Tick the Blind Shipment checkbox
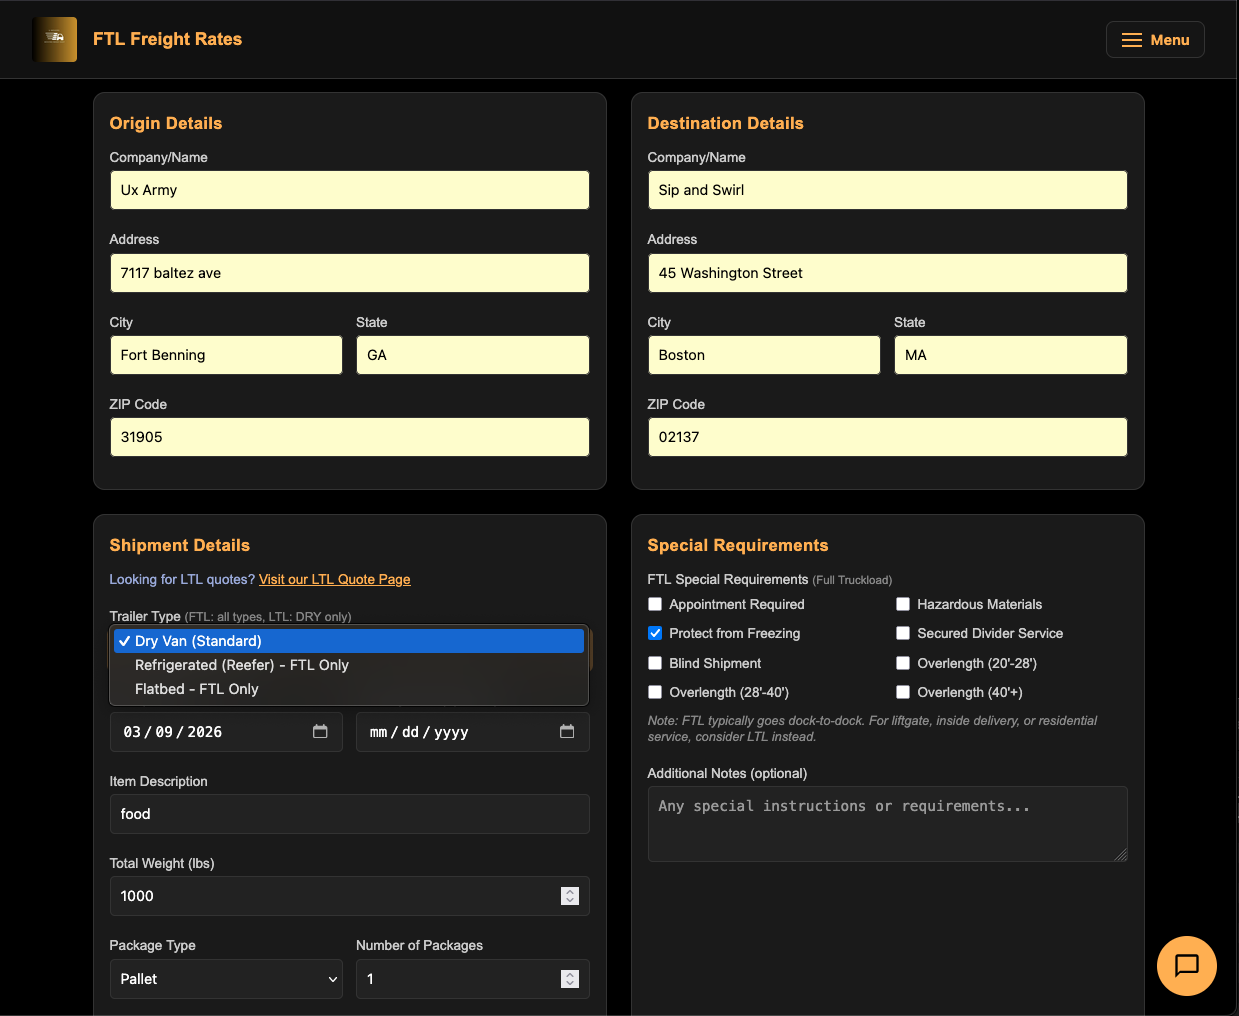Image resolution: width=1239 pixels, height=1016 pixels. tap(655, 663)
